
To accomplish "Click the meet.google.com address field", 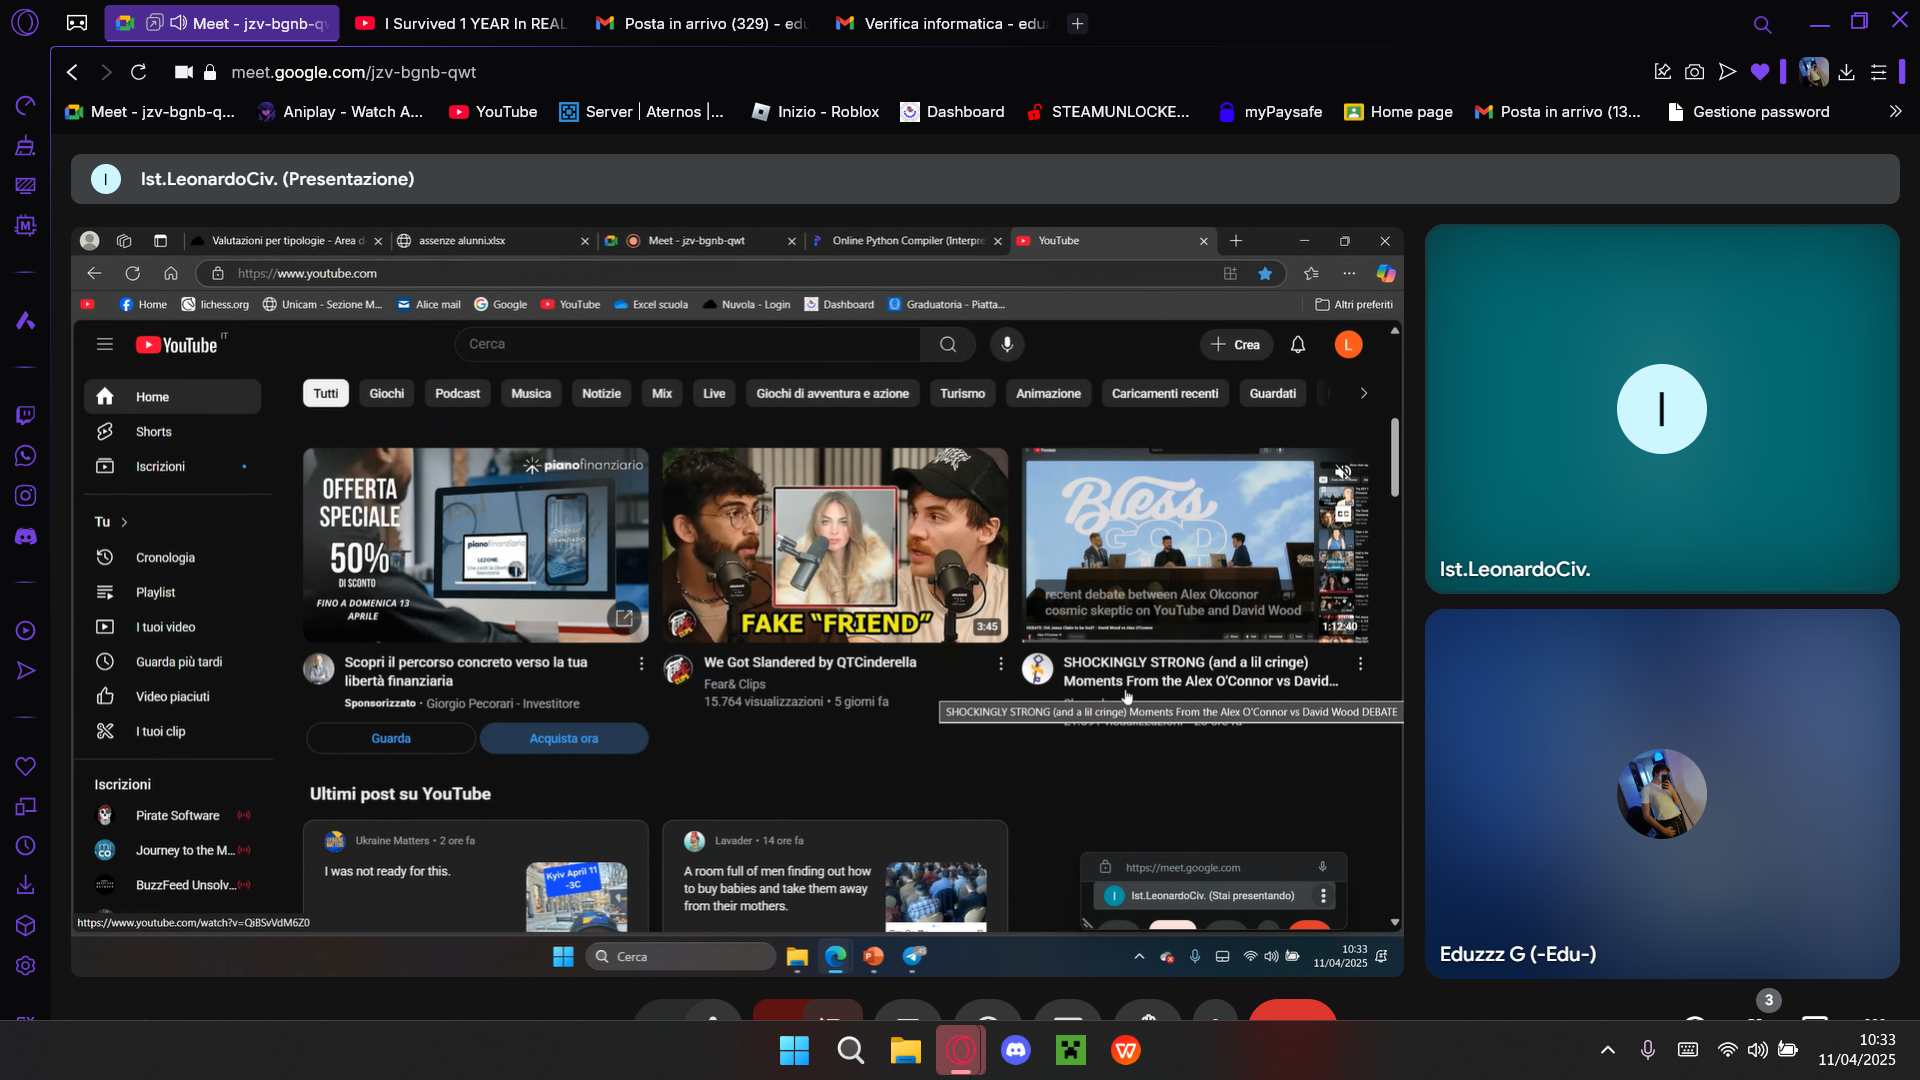I will (x=353, y=72).
